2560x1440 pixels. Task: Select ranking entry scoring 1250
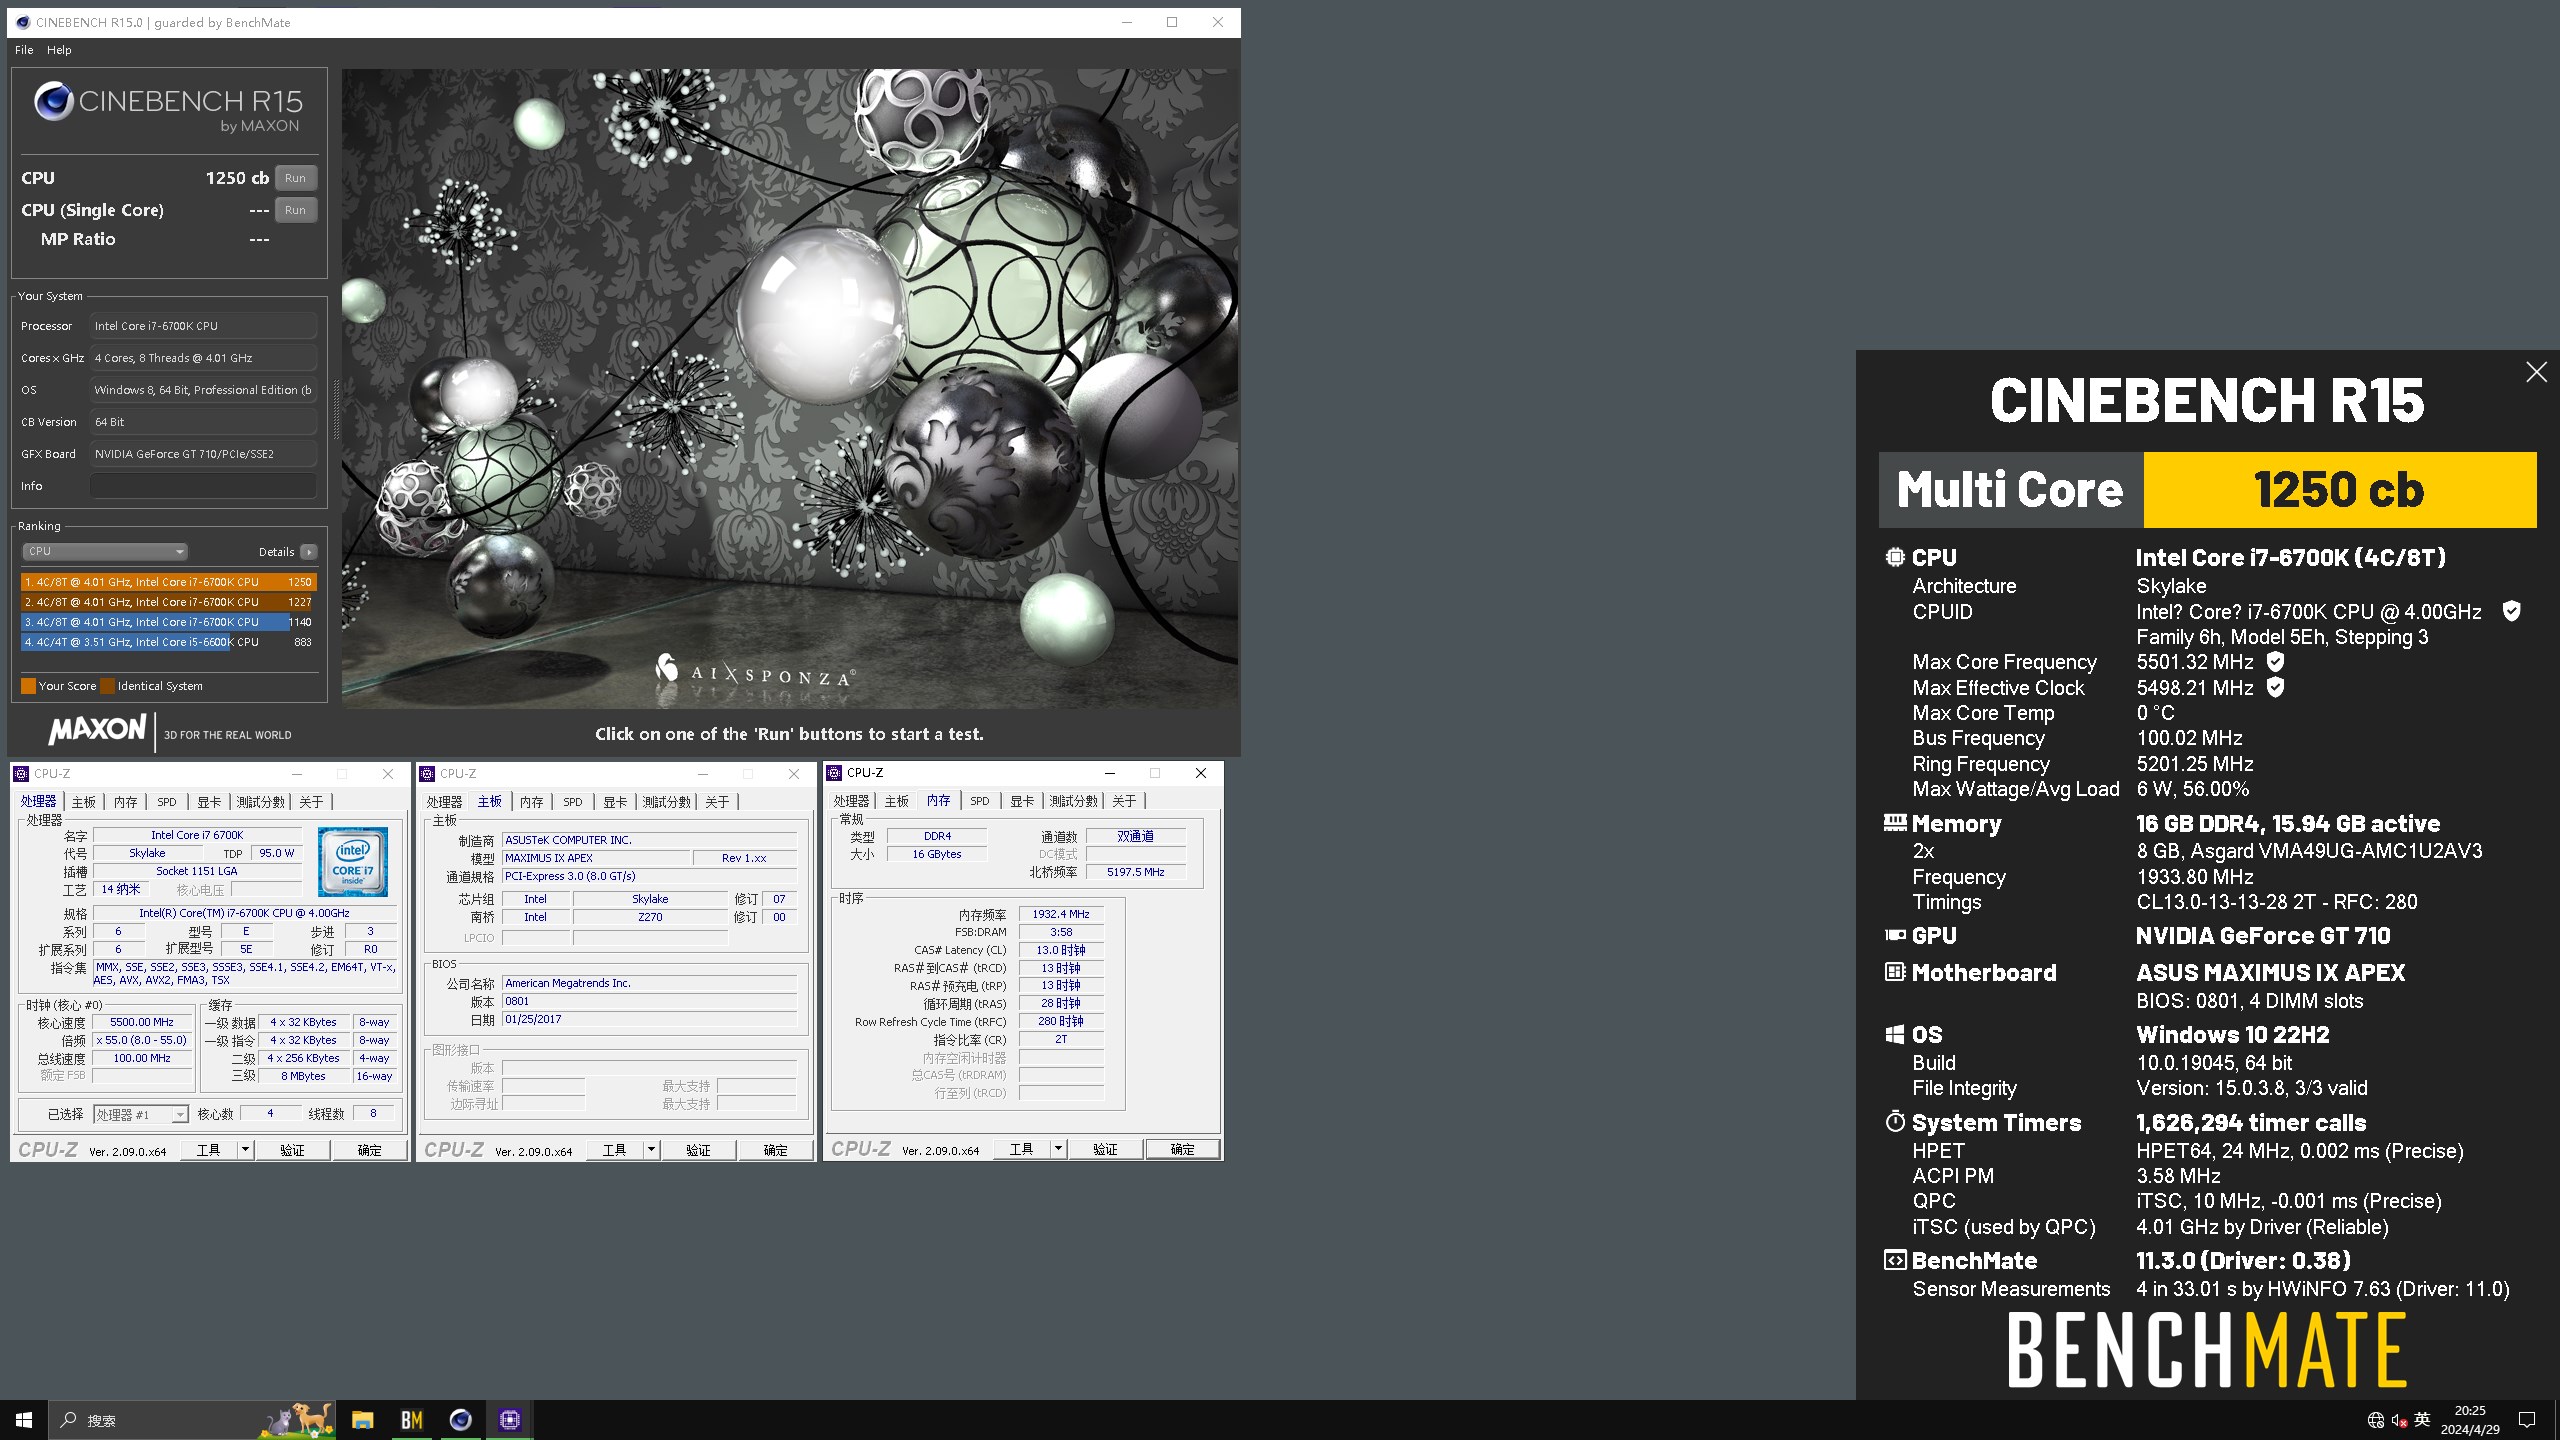167,582
